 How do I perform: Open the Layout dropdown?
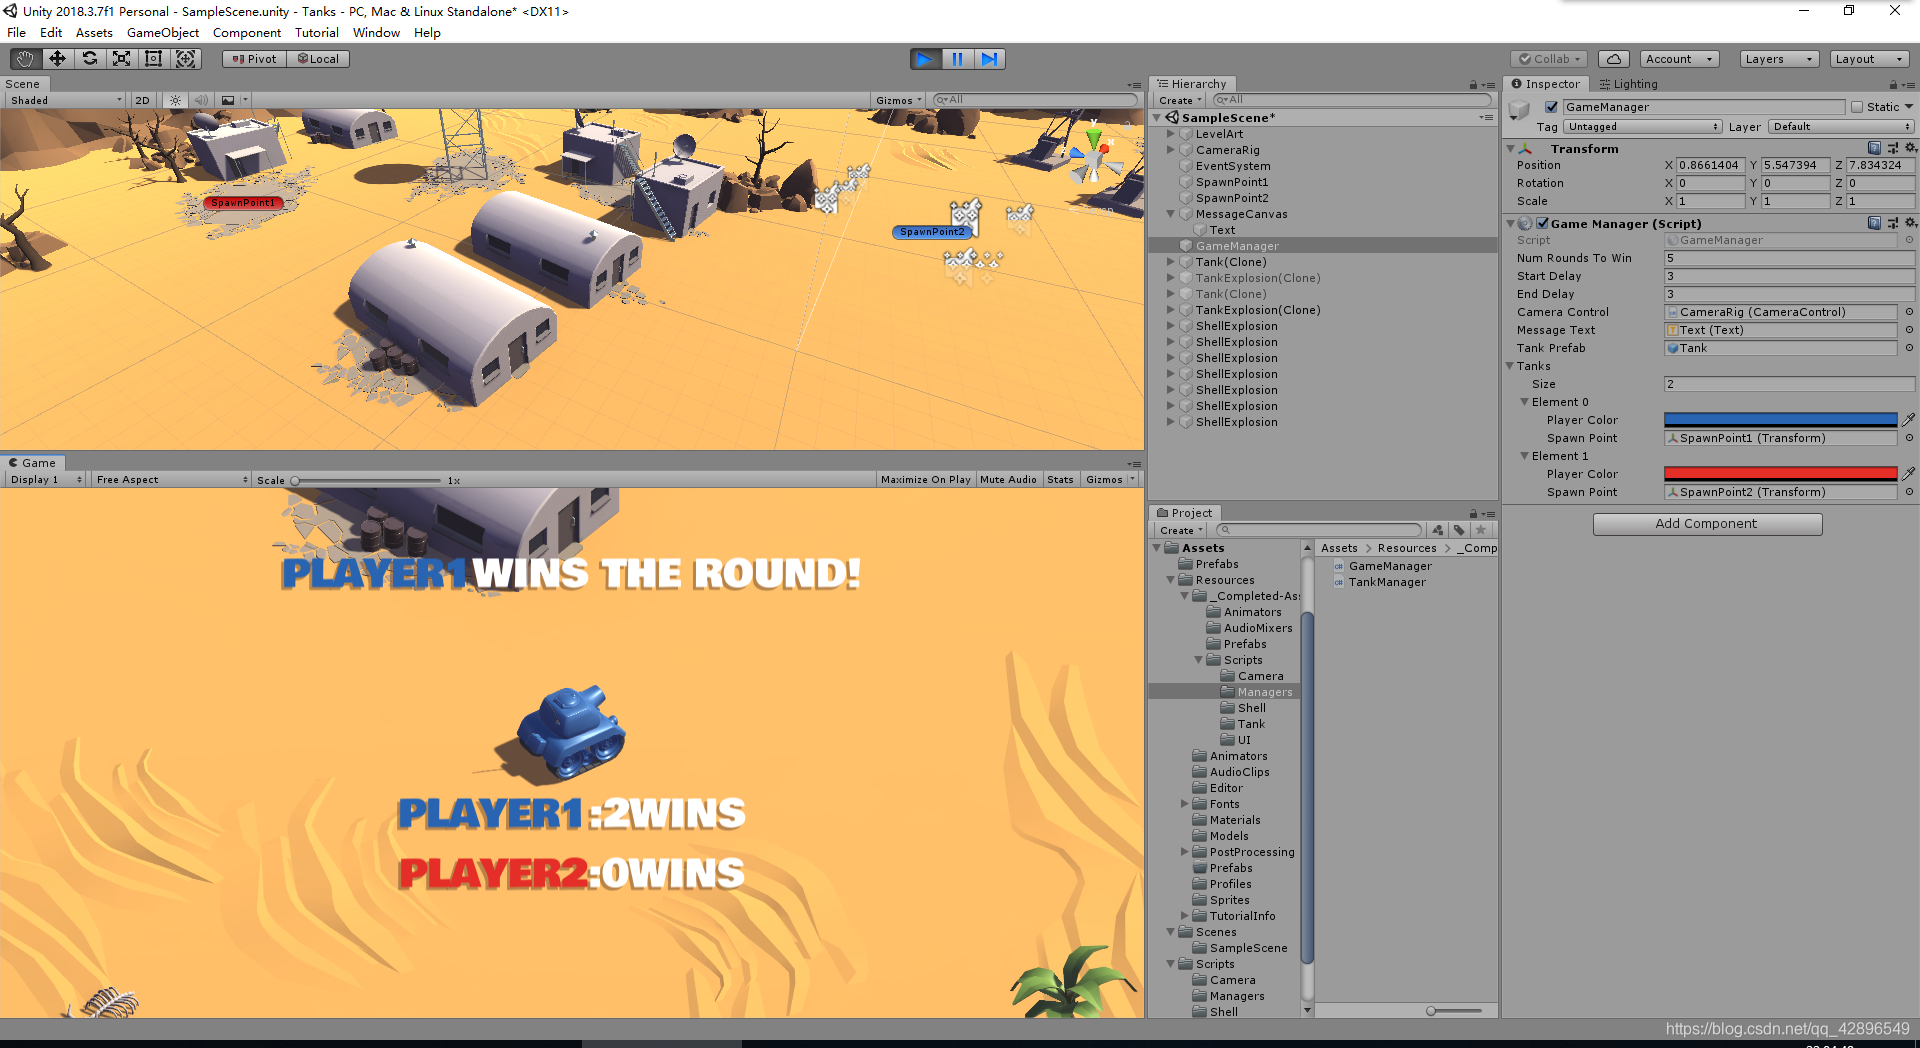tap(1869, 59)
